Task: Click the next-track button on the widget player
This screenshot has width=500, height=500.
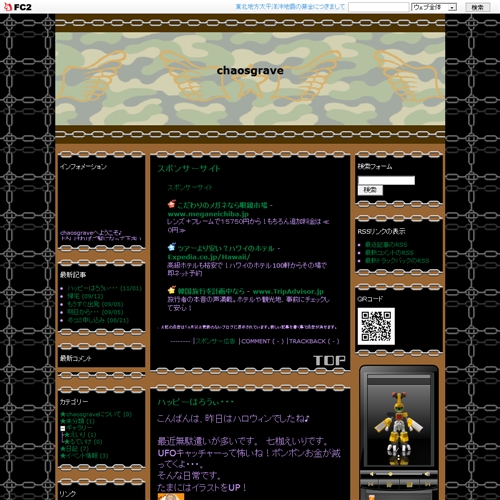Action: (428, 484)
